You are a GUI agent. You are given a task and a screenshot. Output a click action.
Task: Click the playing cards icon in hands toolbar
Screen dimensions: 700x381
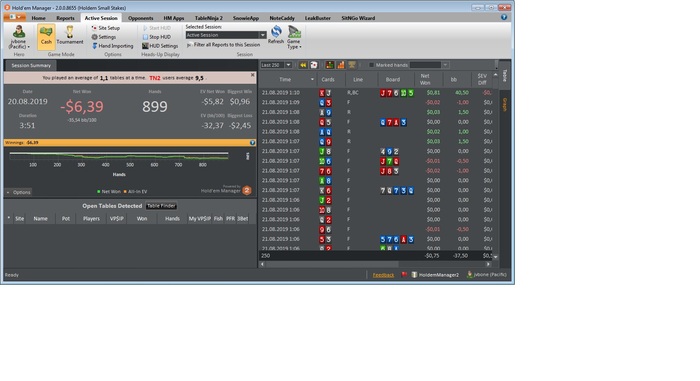coord(314,65)
